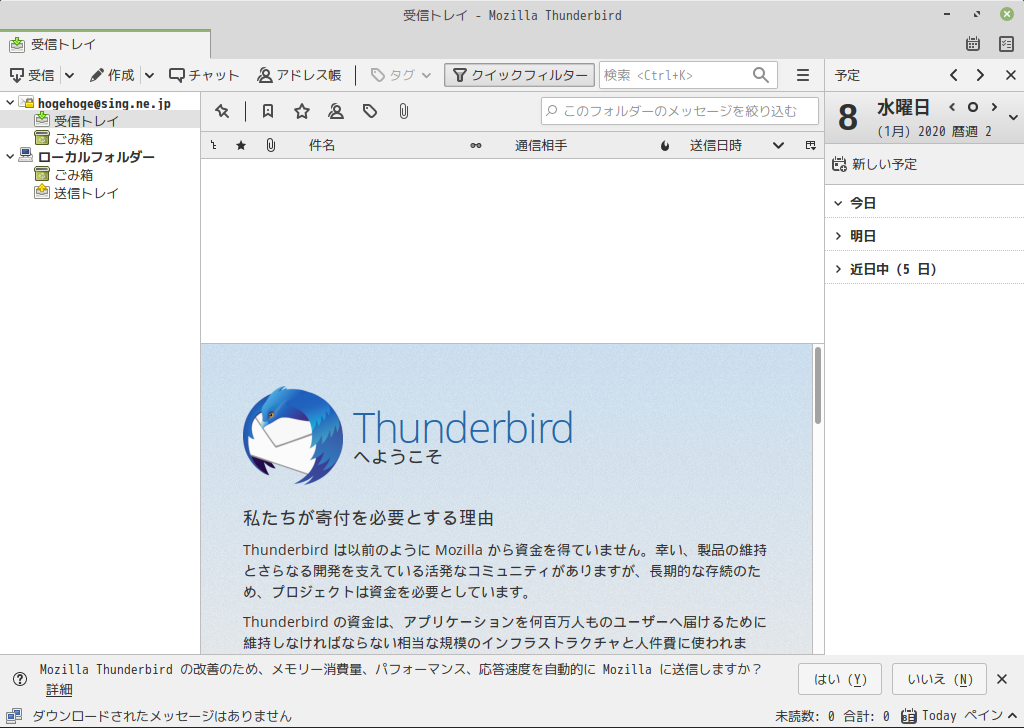
Task: Jump to today circle icon
Action: click(x=973, y=107)
